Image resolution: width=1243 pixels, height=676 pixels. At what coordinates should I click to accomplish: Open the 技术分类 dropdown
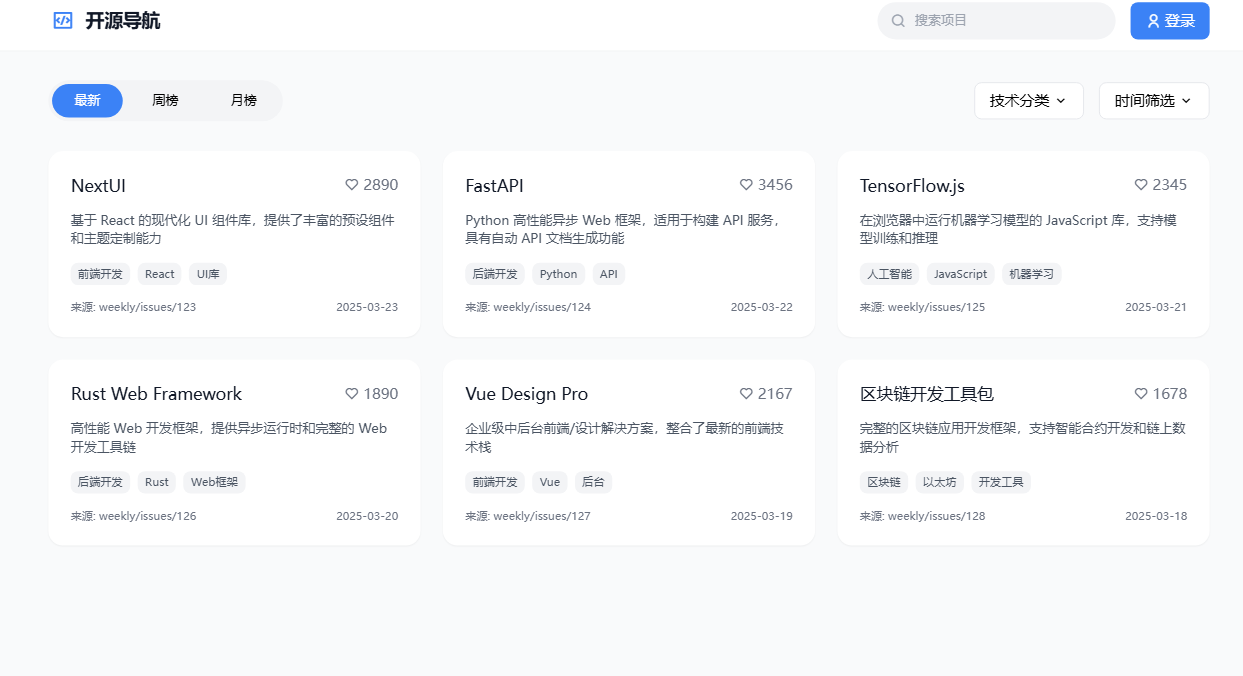1029,101
